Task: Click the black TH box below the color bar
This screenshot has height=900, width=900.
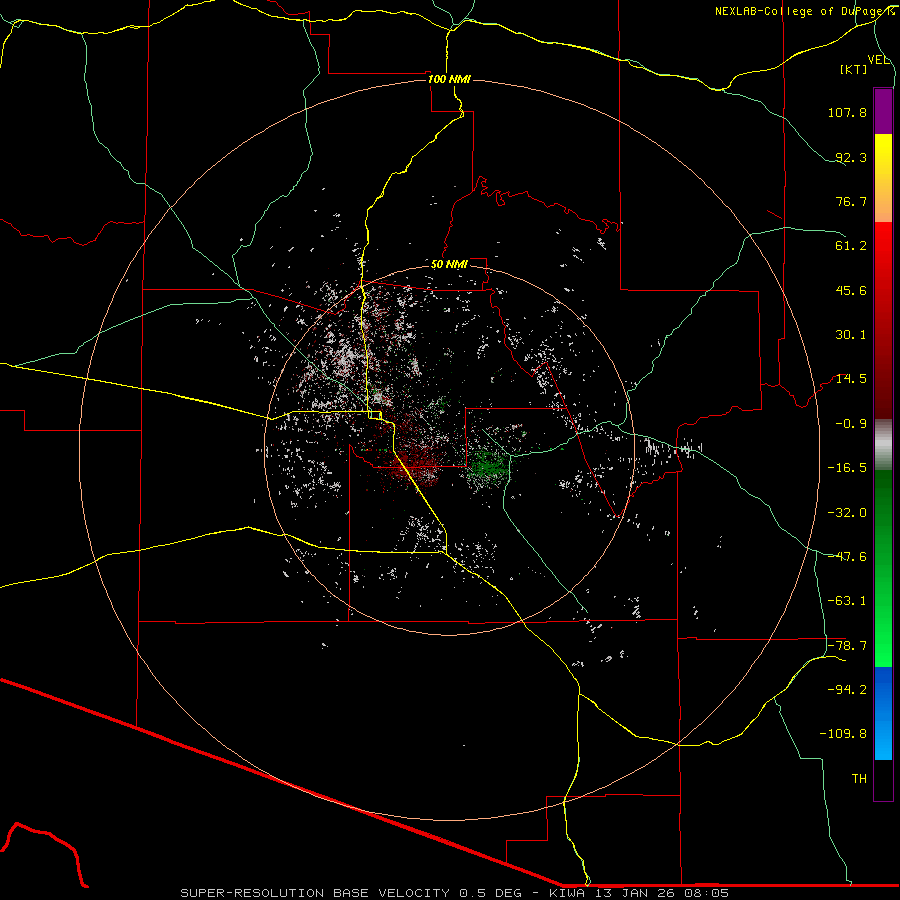Action: click(x=883, y=781)
